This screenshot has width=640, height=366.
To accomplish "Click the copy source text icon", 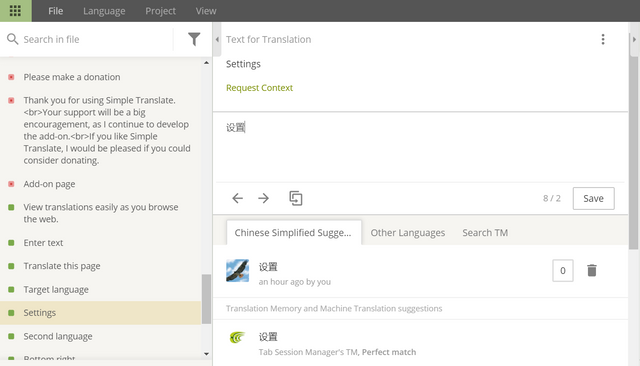I will [296, 198].
